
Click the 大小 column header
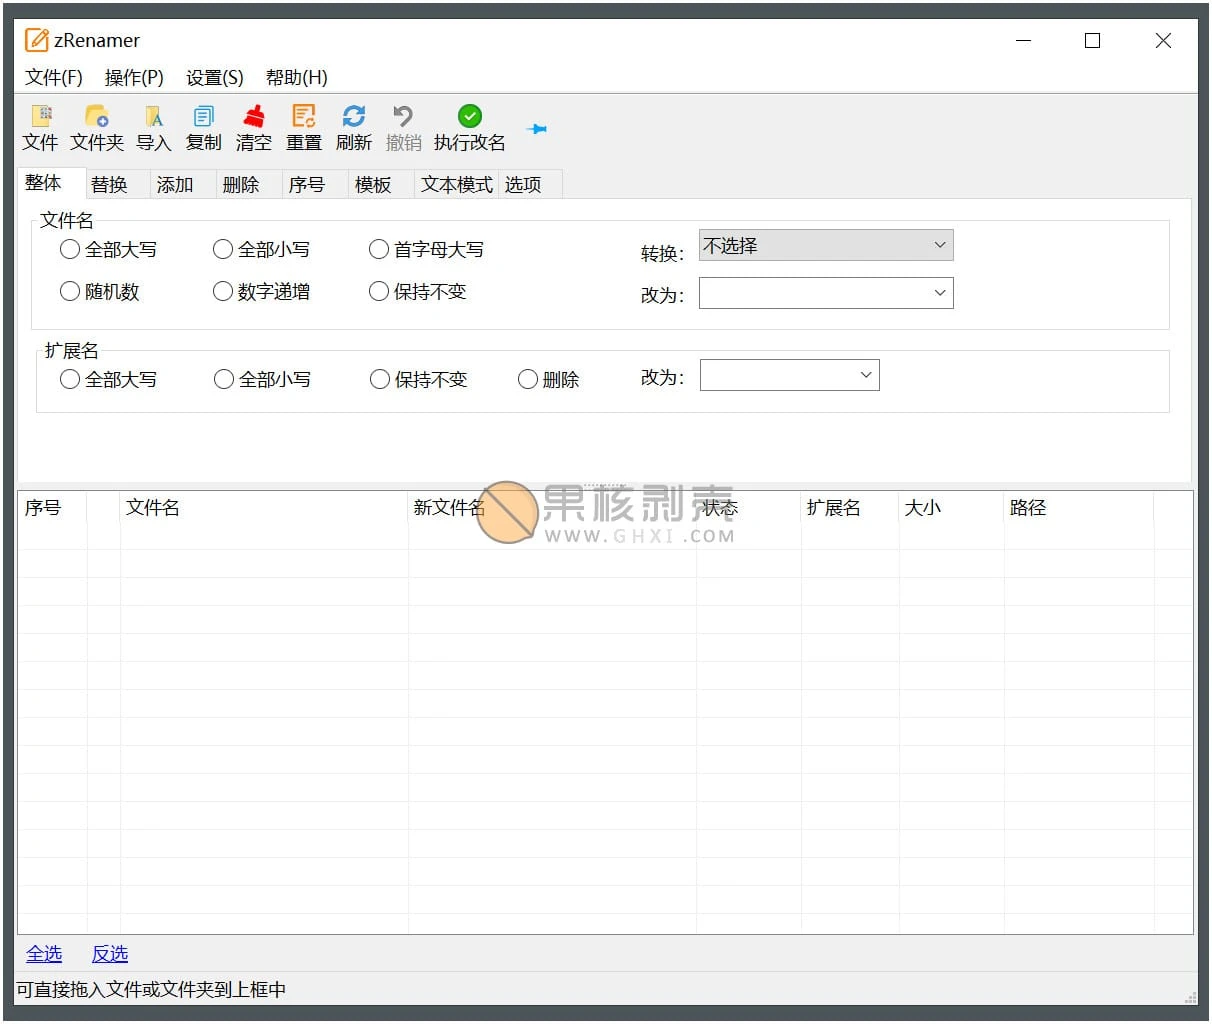[x=952, y=508]
